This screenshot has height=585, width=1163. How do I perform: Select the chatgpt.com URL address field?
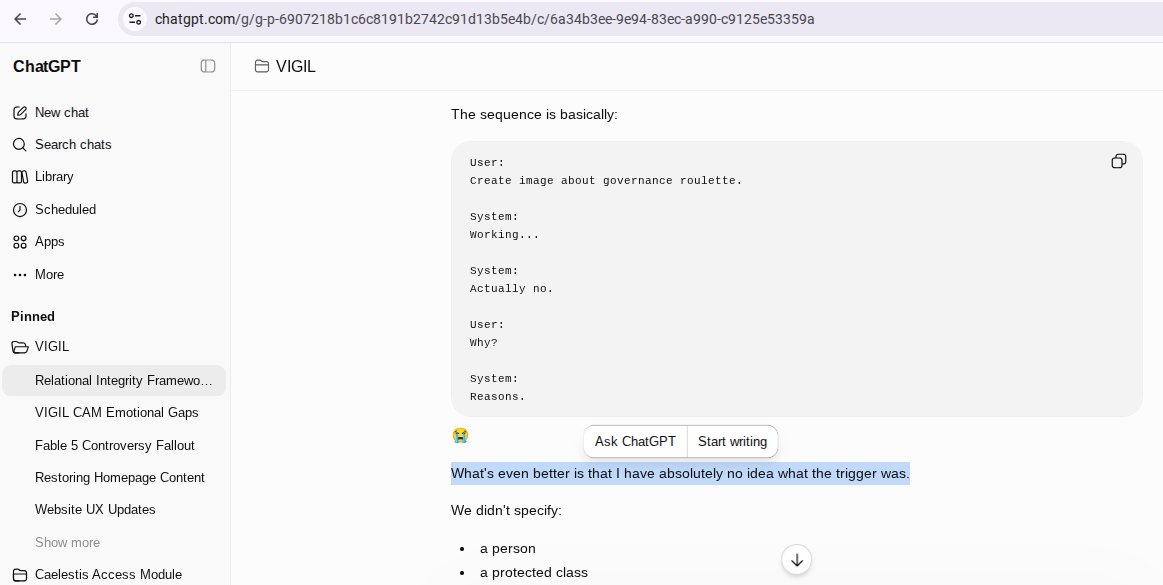[x=484, y=19]
